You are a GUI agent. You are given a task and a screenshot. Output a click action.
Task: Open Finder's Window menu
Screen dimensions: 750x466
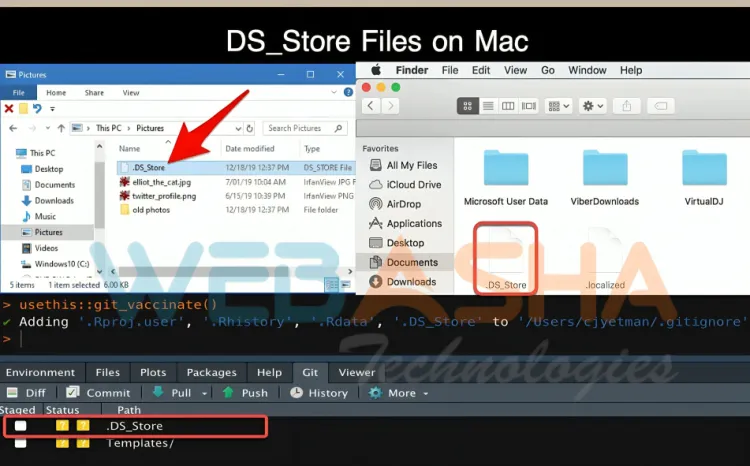click(x=587, y=70)
